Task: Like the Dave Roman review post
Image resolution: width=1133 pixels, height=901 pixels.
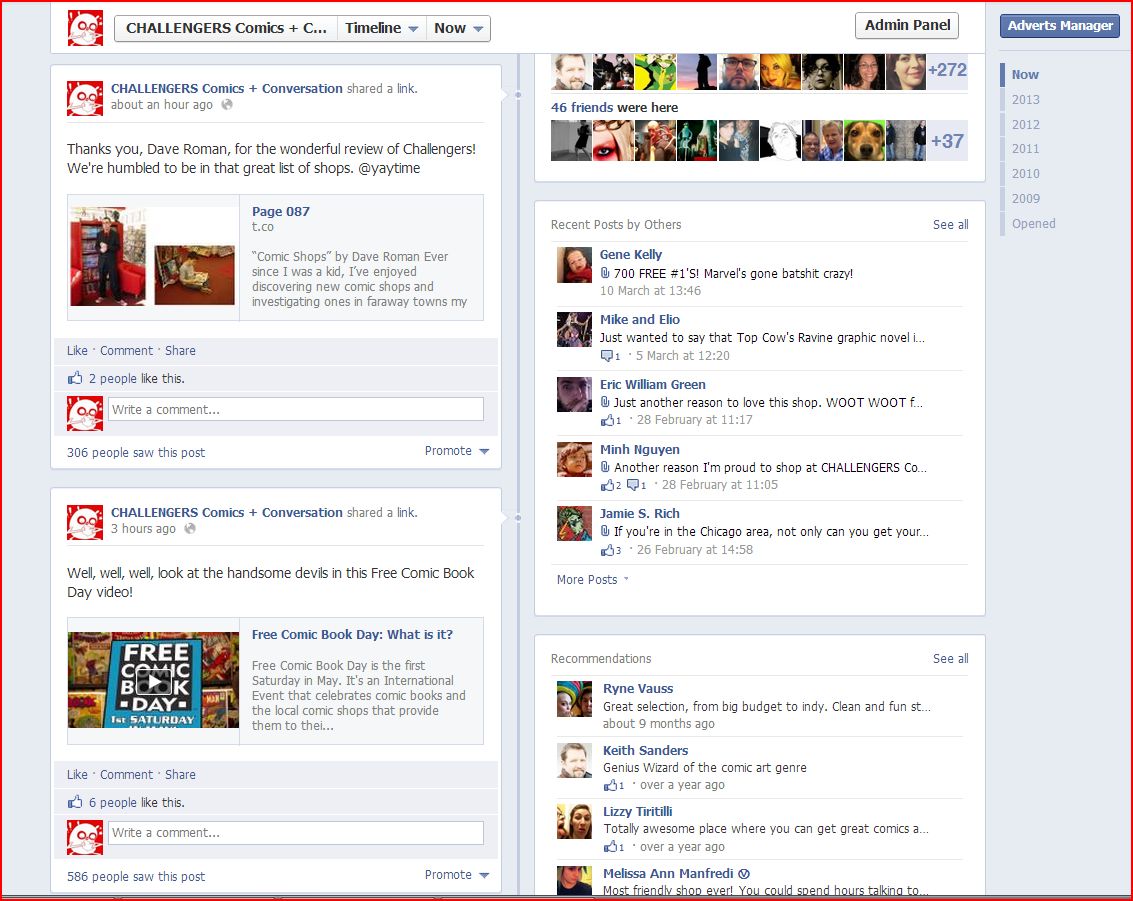Action: click(77, 350)
